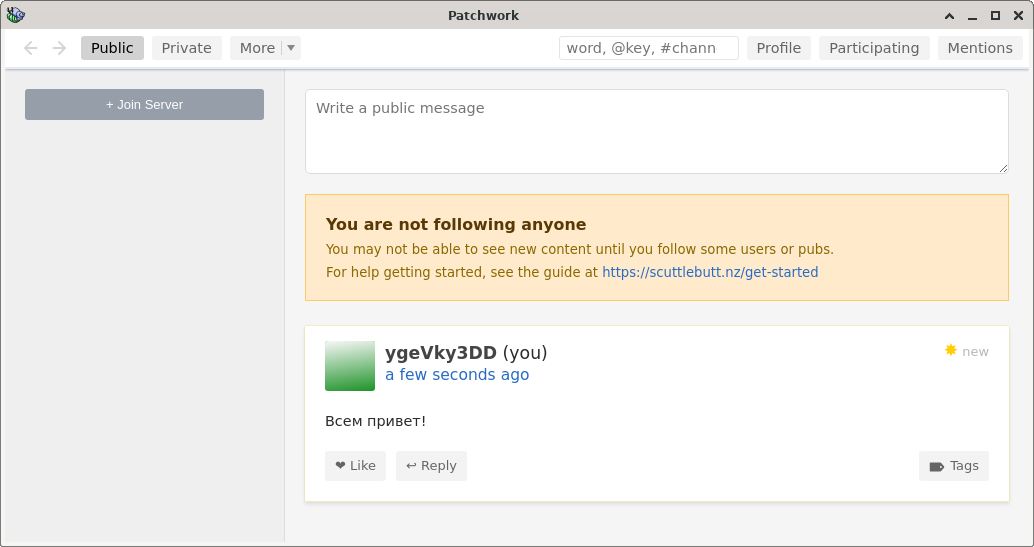Reply to the "Всем привет!" post
The width and height of the screenshot is (1034, 547).
tap(431, 466)
